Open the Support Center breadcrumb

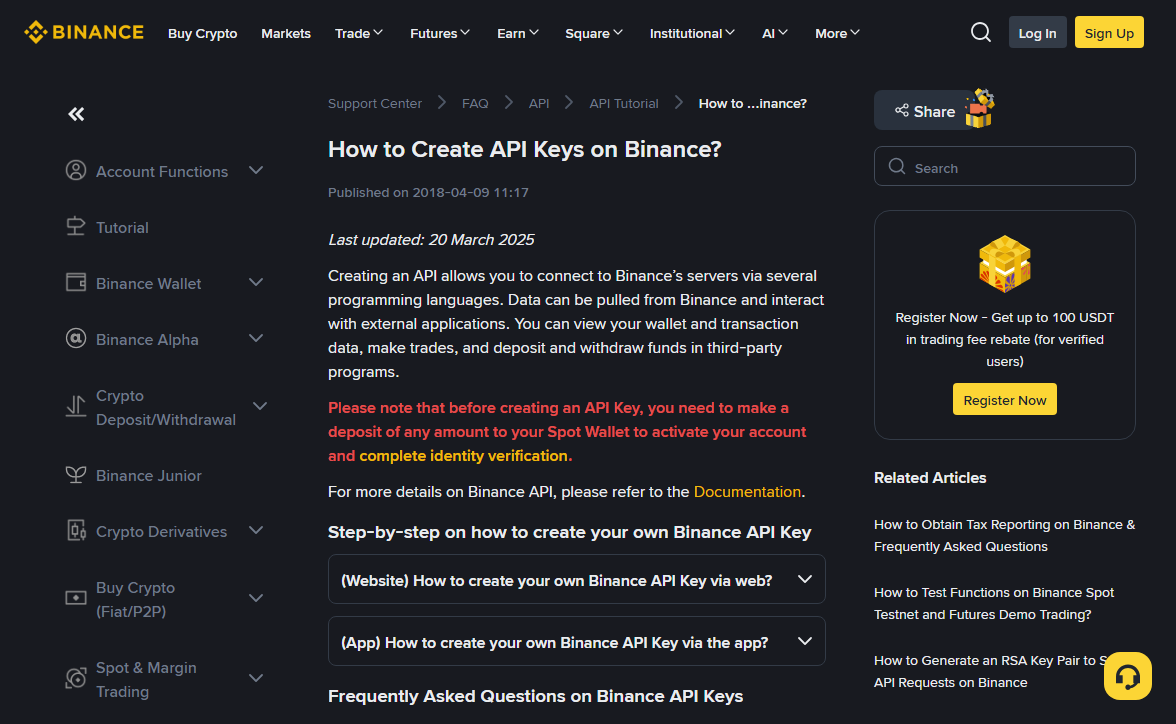tap(375, 104)
